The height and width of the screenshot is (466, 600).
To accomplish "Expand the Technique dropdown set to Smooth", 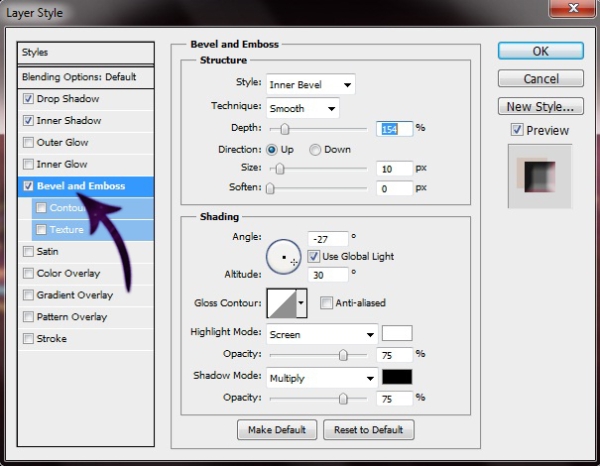I will click(302, 107).
